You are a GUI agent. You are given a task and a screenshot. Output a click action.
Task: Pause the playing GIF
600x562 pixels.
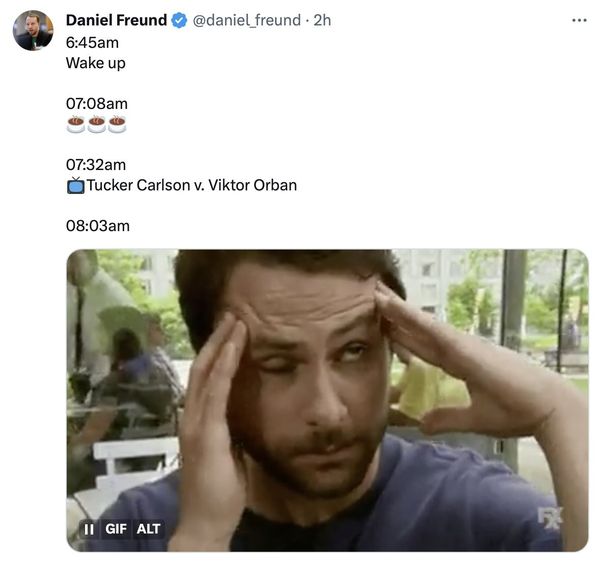point(88,529)
